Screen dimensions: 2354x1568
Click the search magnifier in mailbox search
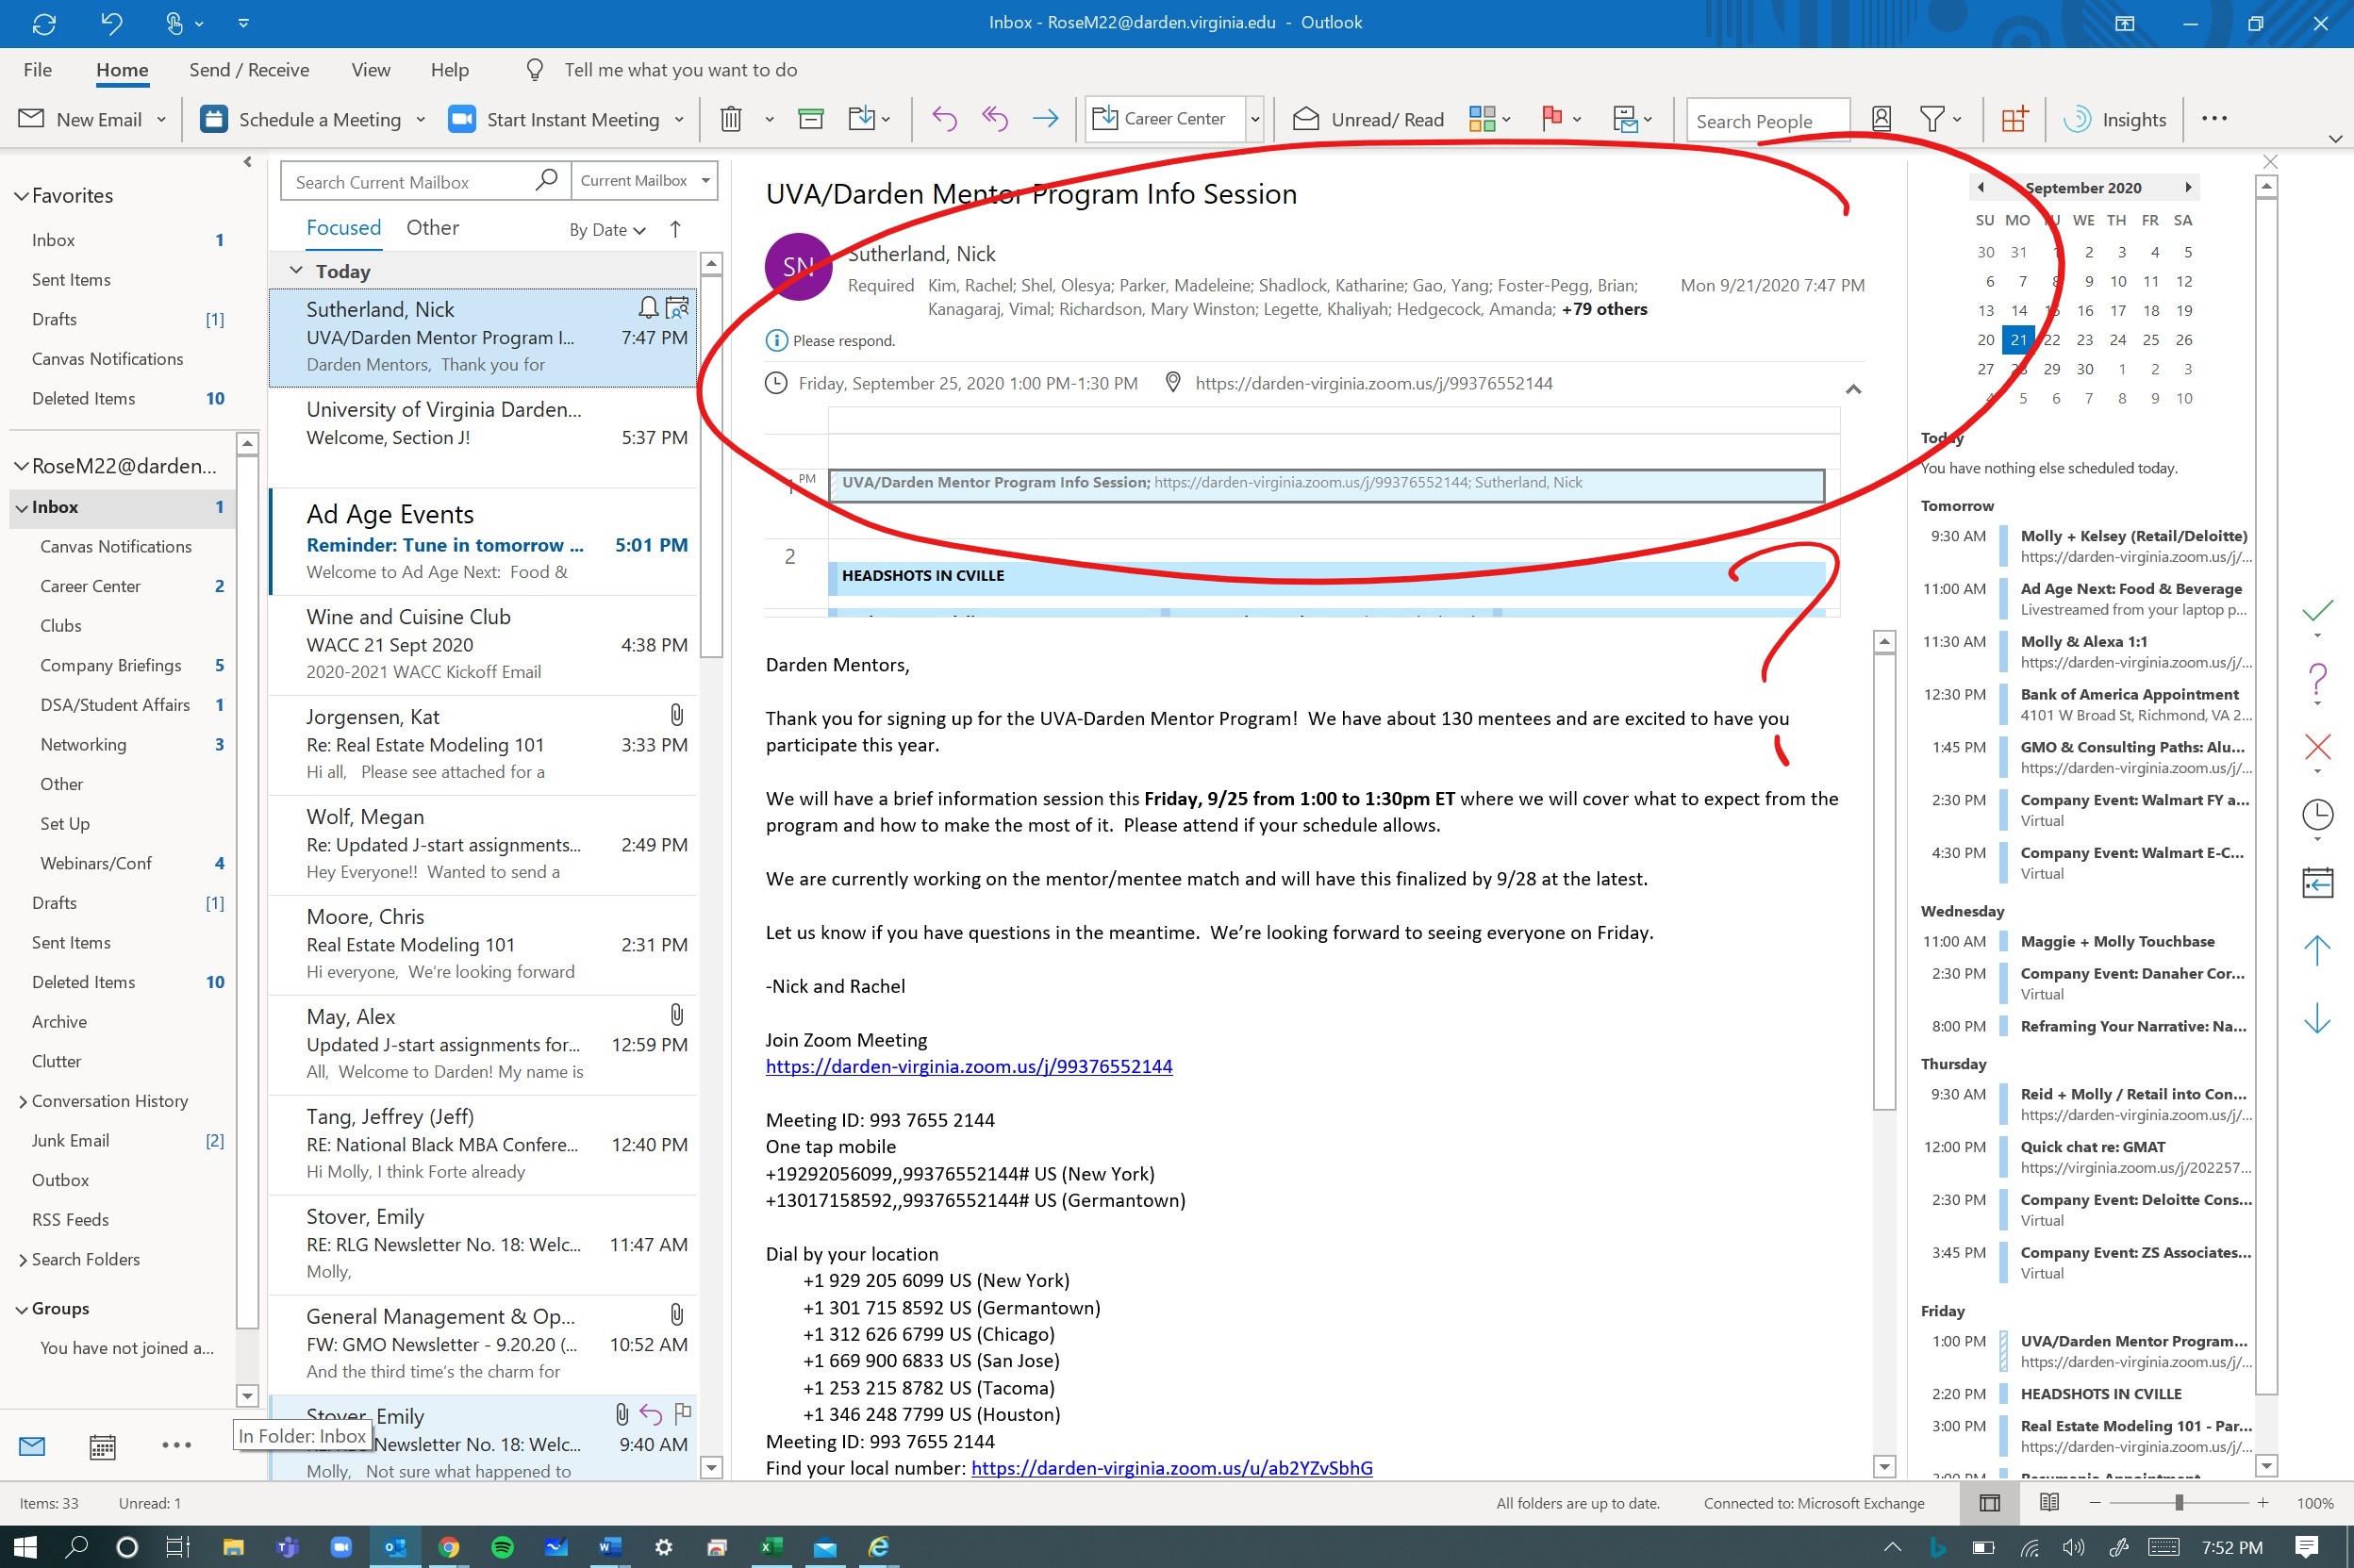click(546, 180)
